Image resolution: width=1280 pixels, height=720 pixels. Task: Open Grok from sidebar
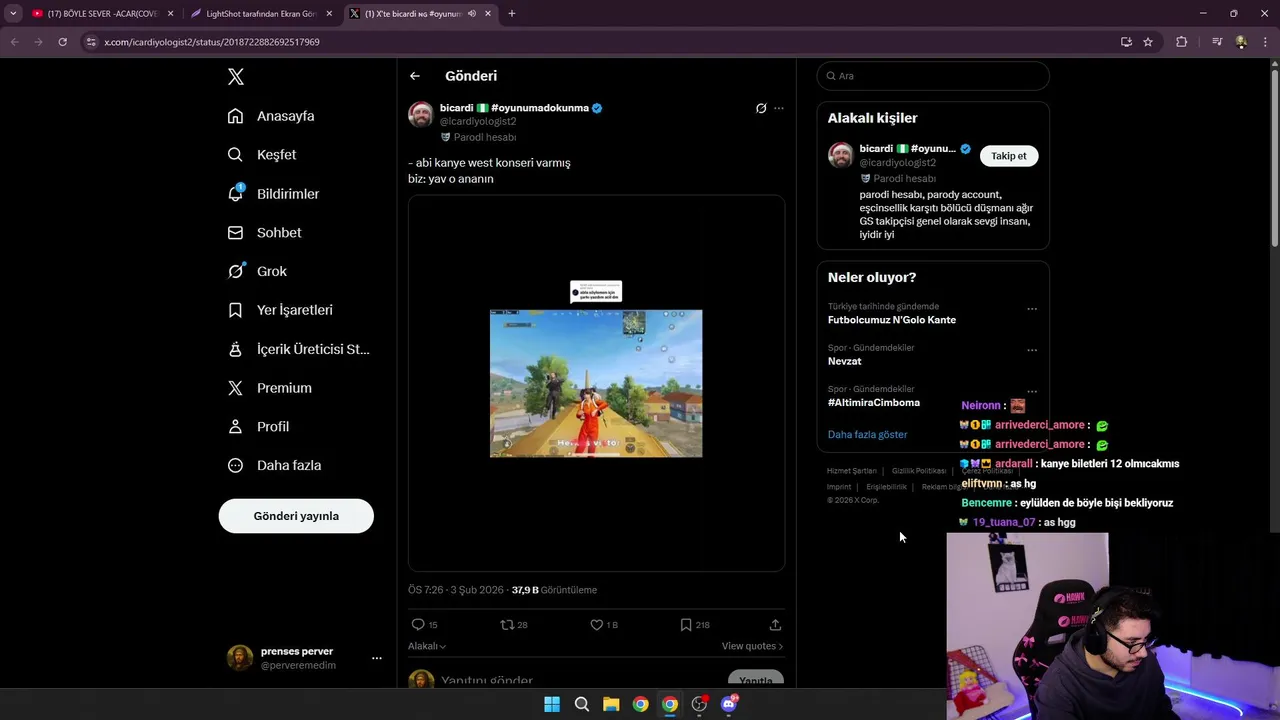coord(257,271)
